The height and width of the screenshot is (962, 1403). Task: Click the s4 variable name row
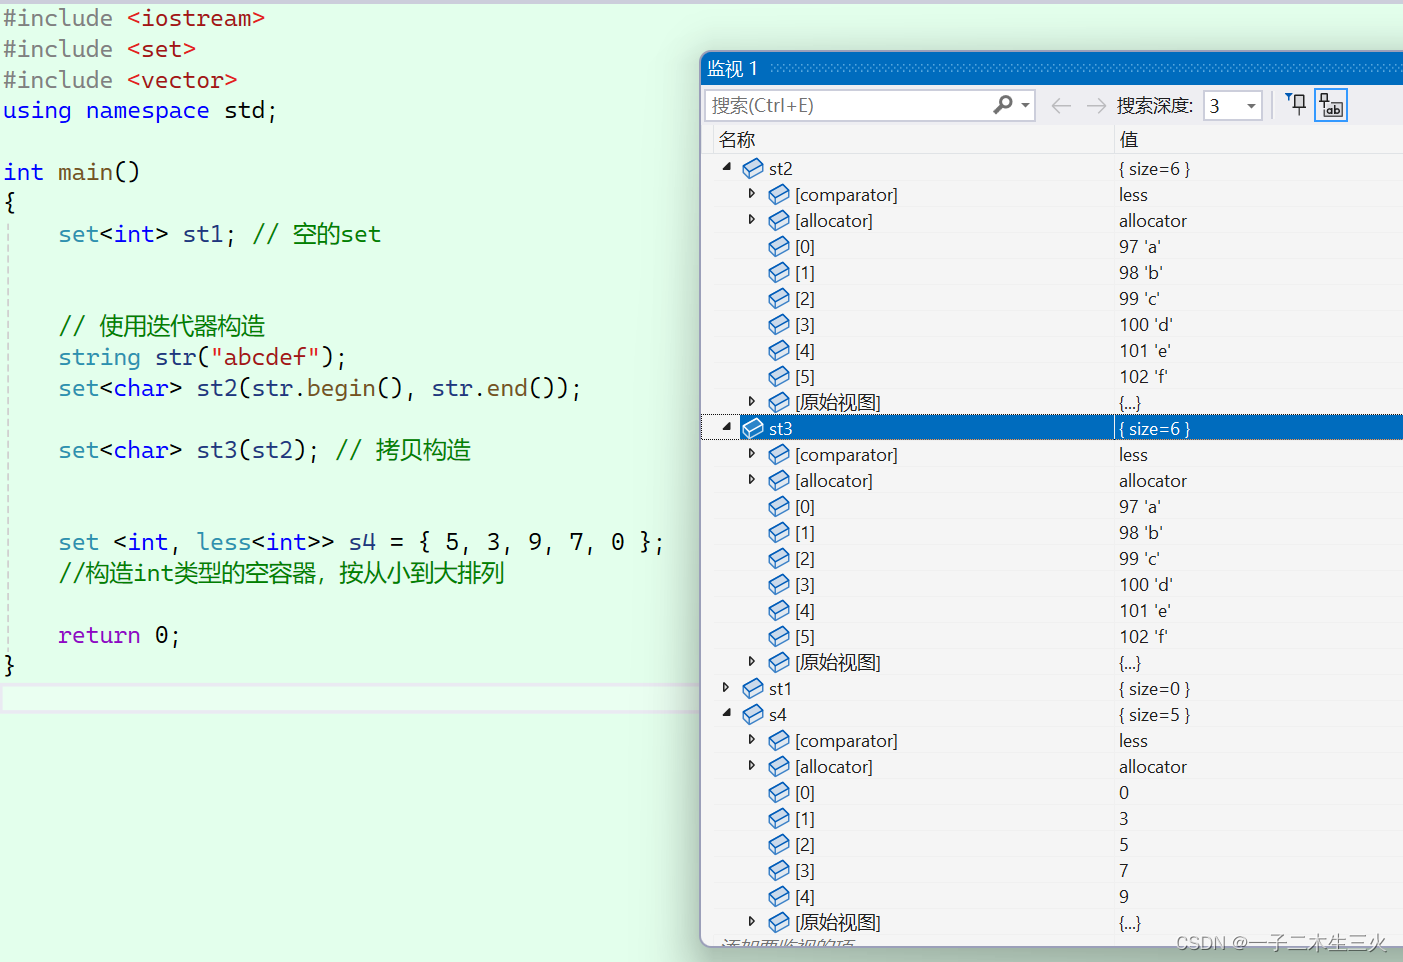coord(778,714)
